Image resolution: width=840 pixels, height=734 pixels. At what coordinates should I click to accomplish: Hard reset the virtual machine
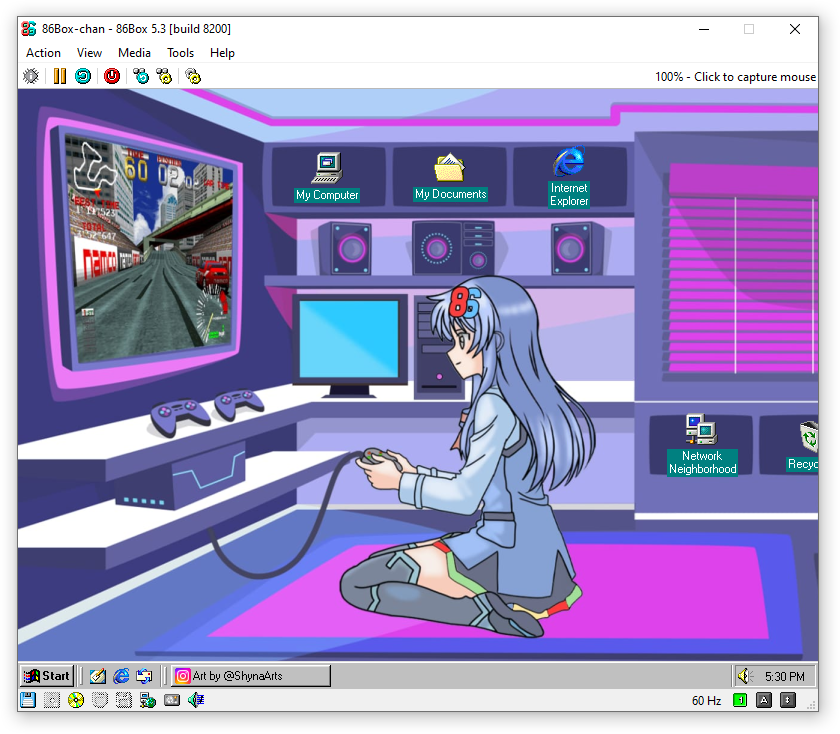(x=82, y=76)
